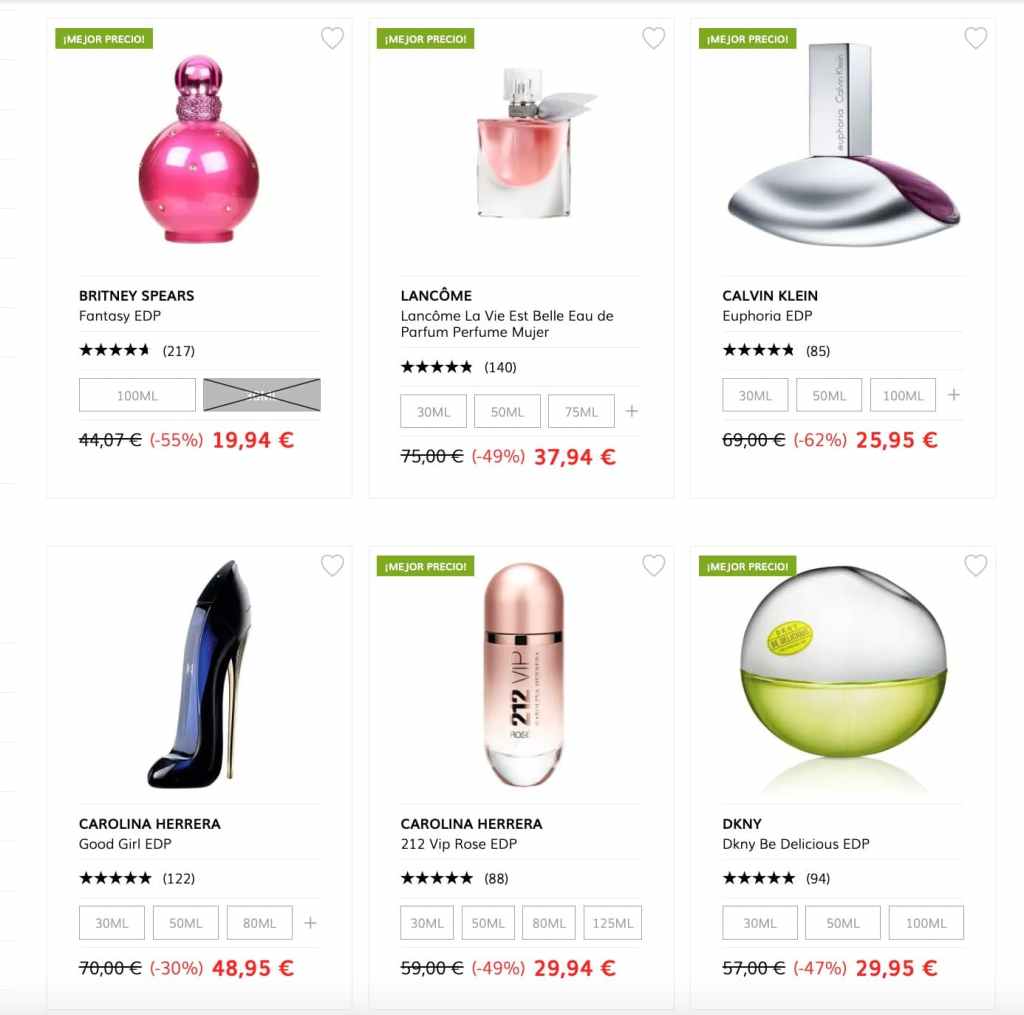Open Fantasy EDP product title link

120,316
